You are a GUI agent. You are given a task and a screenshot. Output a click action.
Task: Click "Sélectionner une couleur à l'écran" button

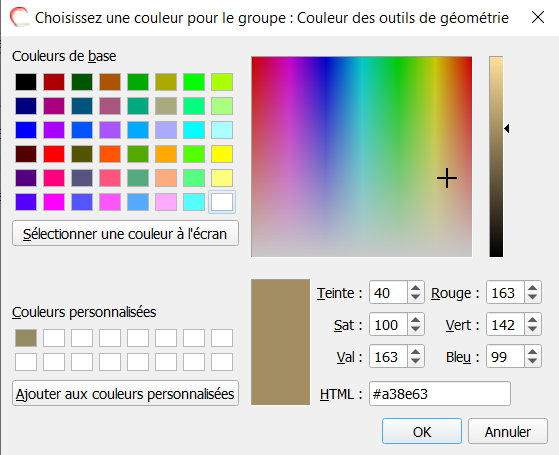(x=125, y=234)
